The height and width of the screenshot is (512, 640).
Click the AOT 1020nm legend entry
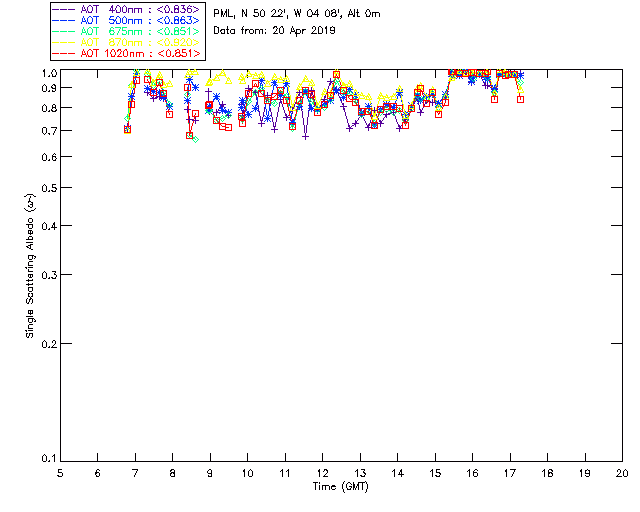[127, 53]
